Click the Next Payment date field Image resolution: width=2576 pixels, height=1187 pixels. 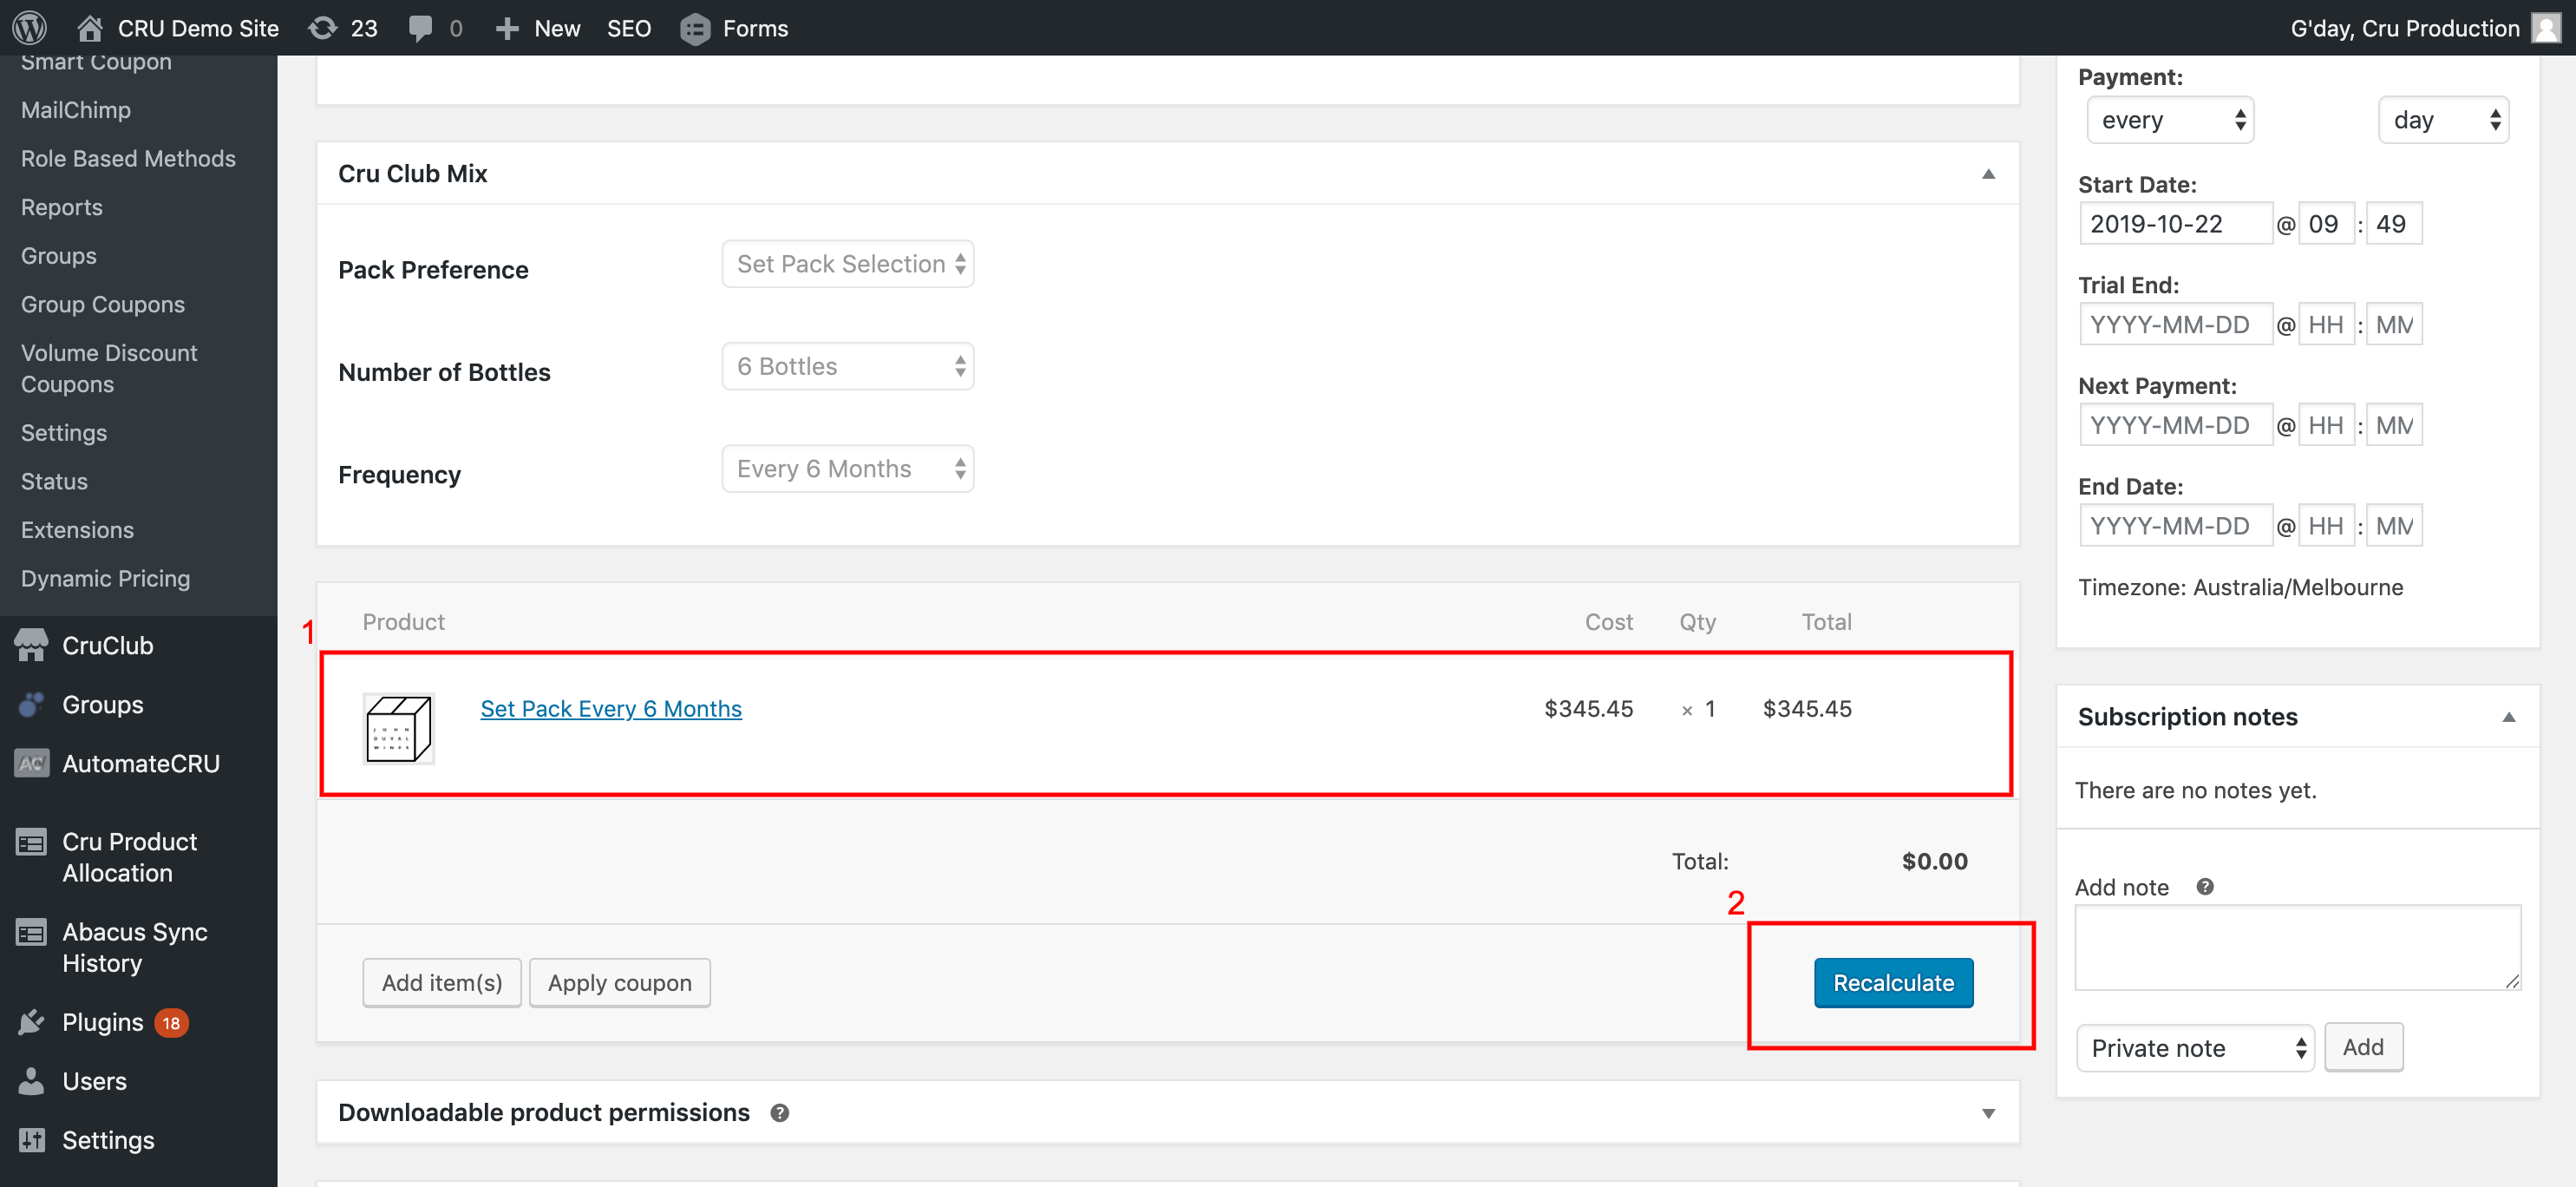(2176, 425)
